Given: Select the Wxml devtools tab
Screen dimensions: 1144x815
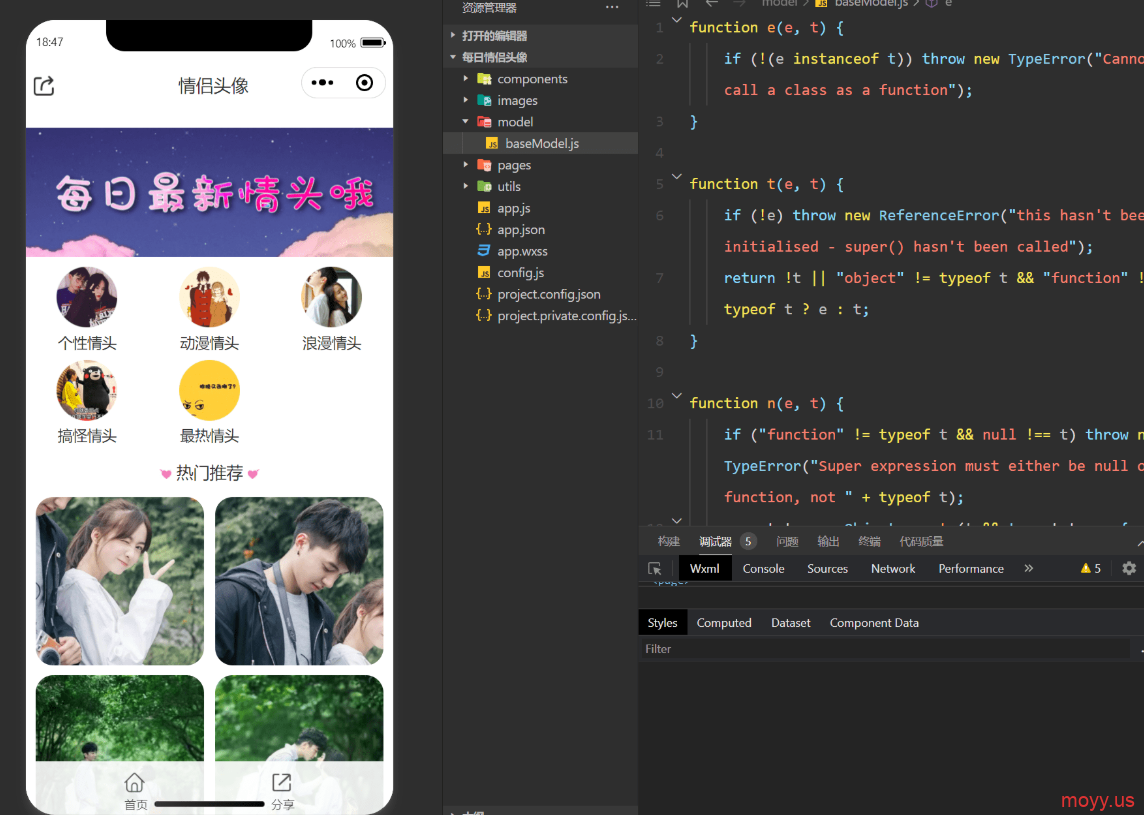Looking at the screenshot, I should tap(705, 568).
